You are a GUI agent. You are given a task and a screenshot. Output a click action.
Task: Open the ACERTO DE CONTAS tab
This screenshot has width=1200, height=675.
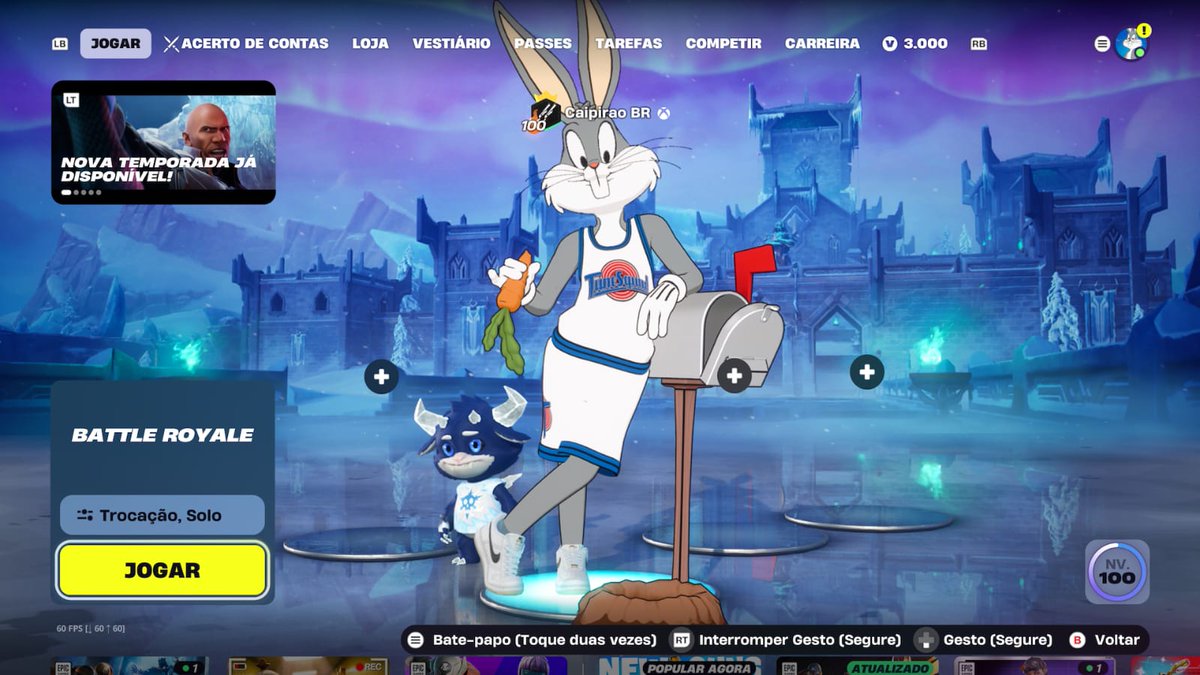click(246, 44)
